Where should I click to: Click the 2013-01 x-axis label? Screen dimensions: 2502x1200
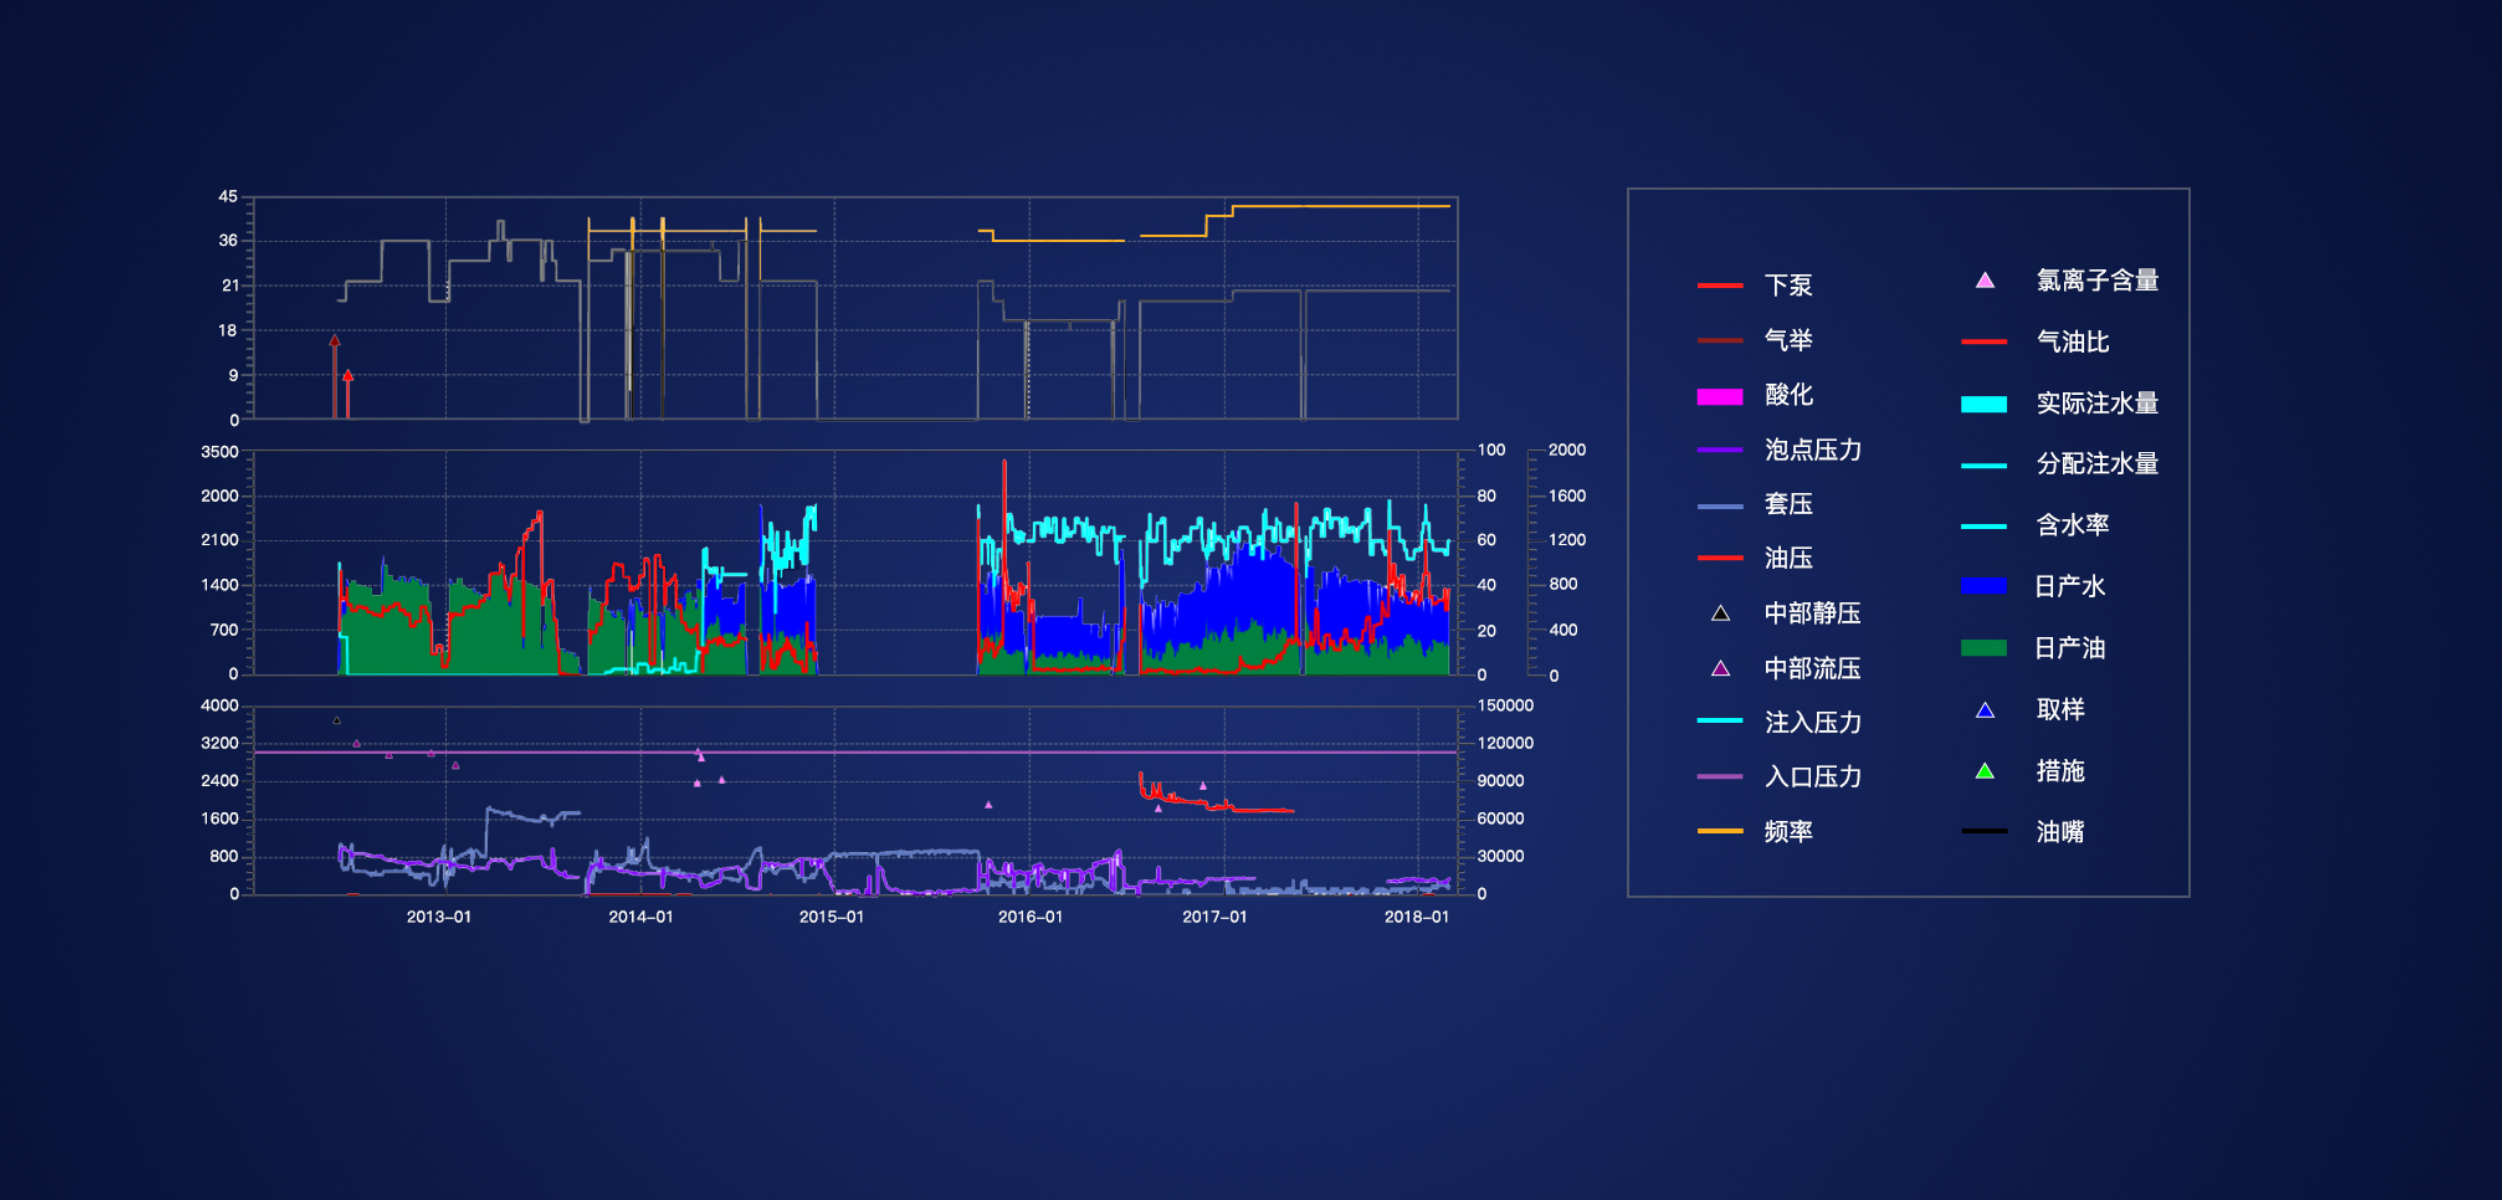pos(439,917)
